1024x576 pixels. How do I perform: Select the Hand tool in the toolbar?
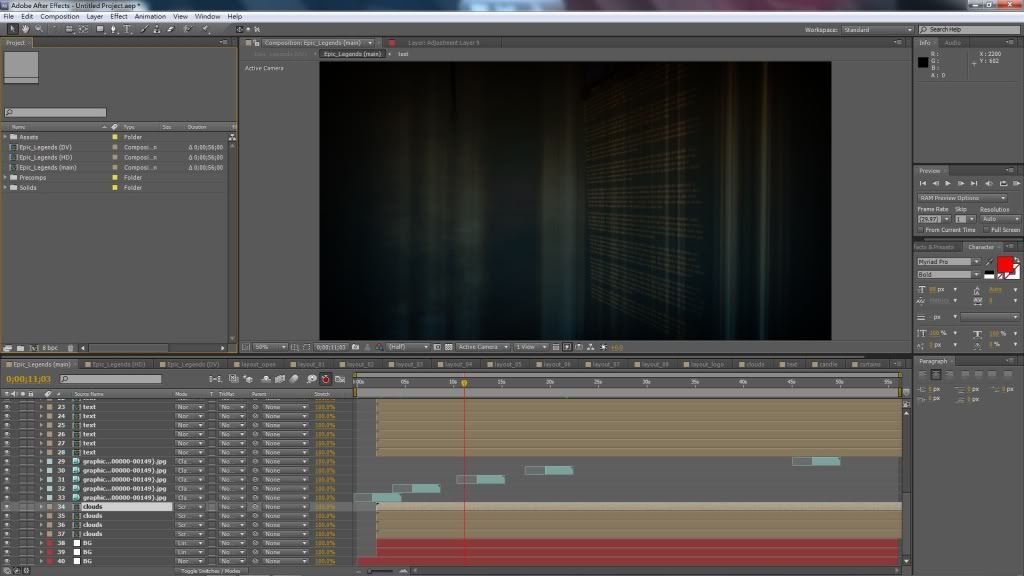[x=25, y=29]
